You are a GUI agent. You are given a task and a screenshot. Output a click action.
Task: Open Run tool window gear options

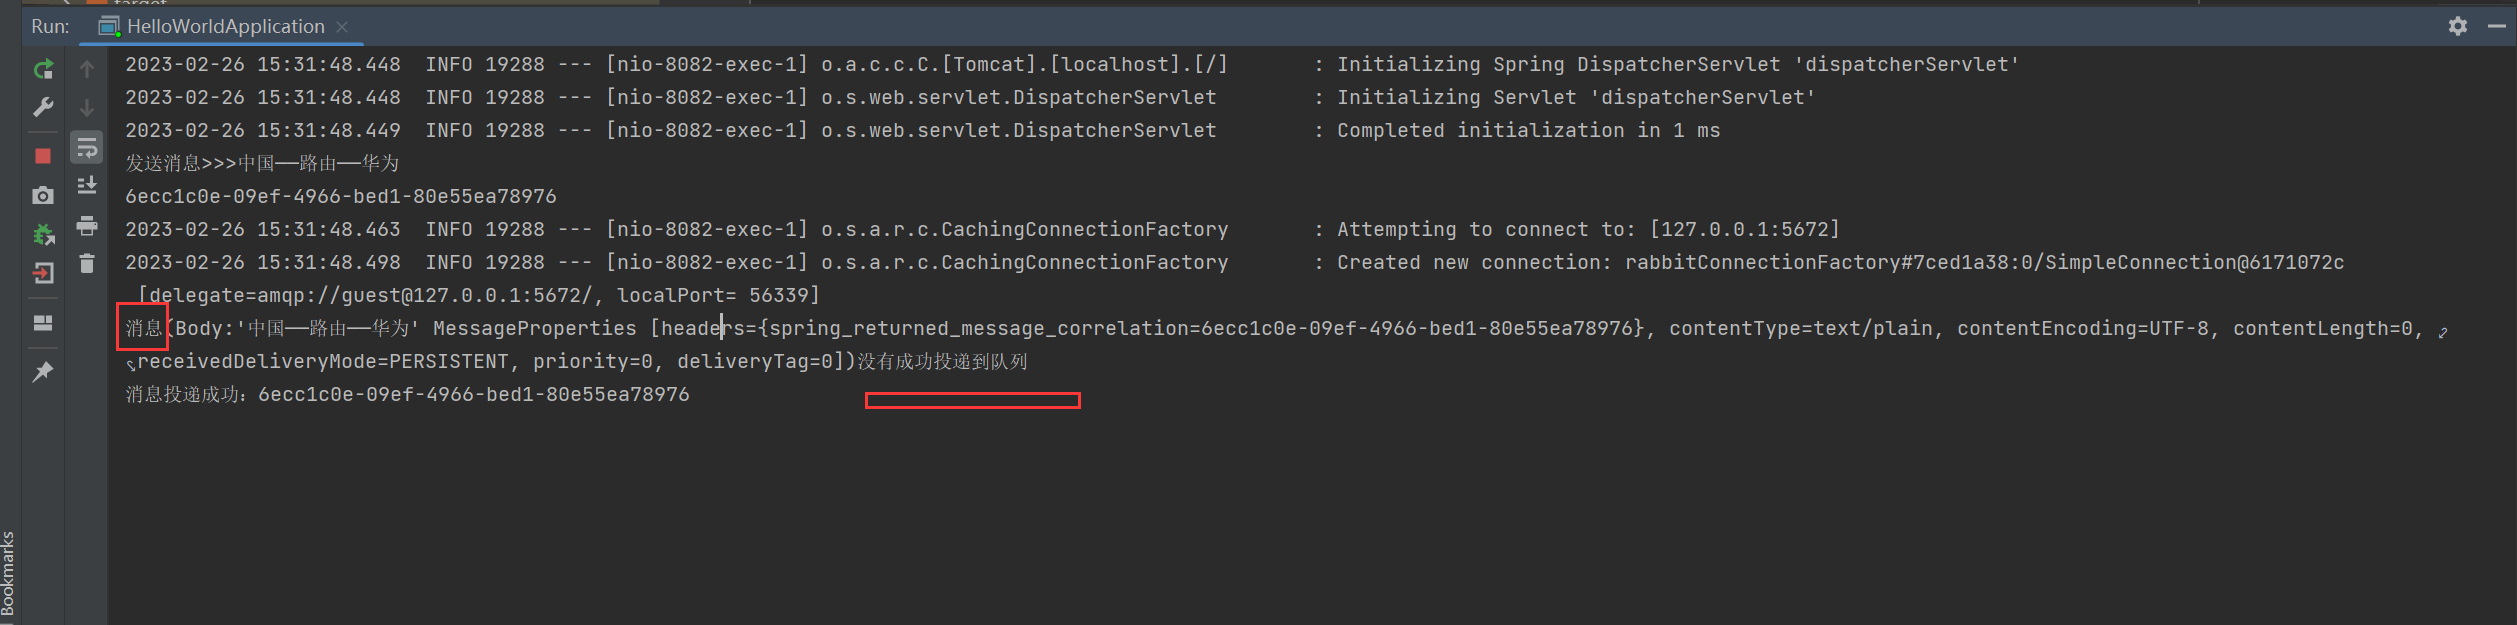pyautogui.click(x=2457, y=26)
